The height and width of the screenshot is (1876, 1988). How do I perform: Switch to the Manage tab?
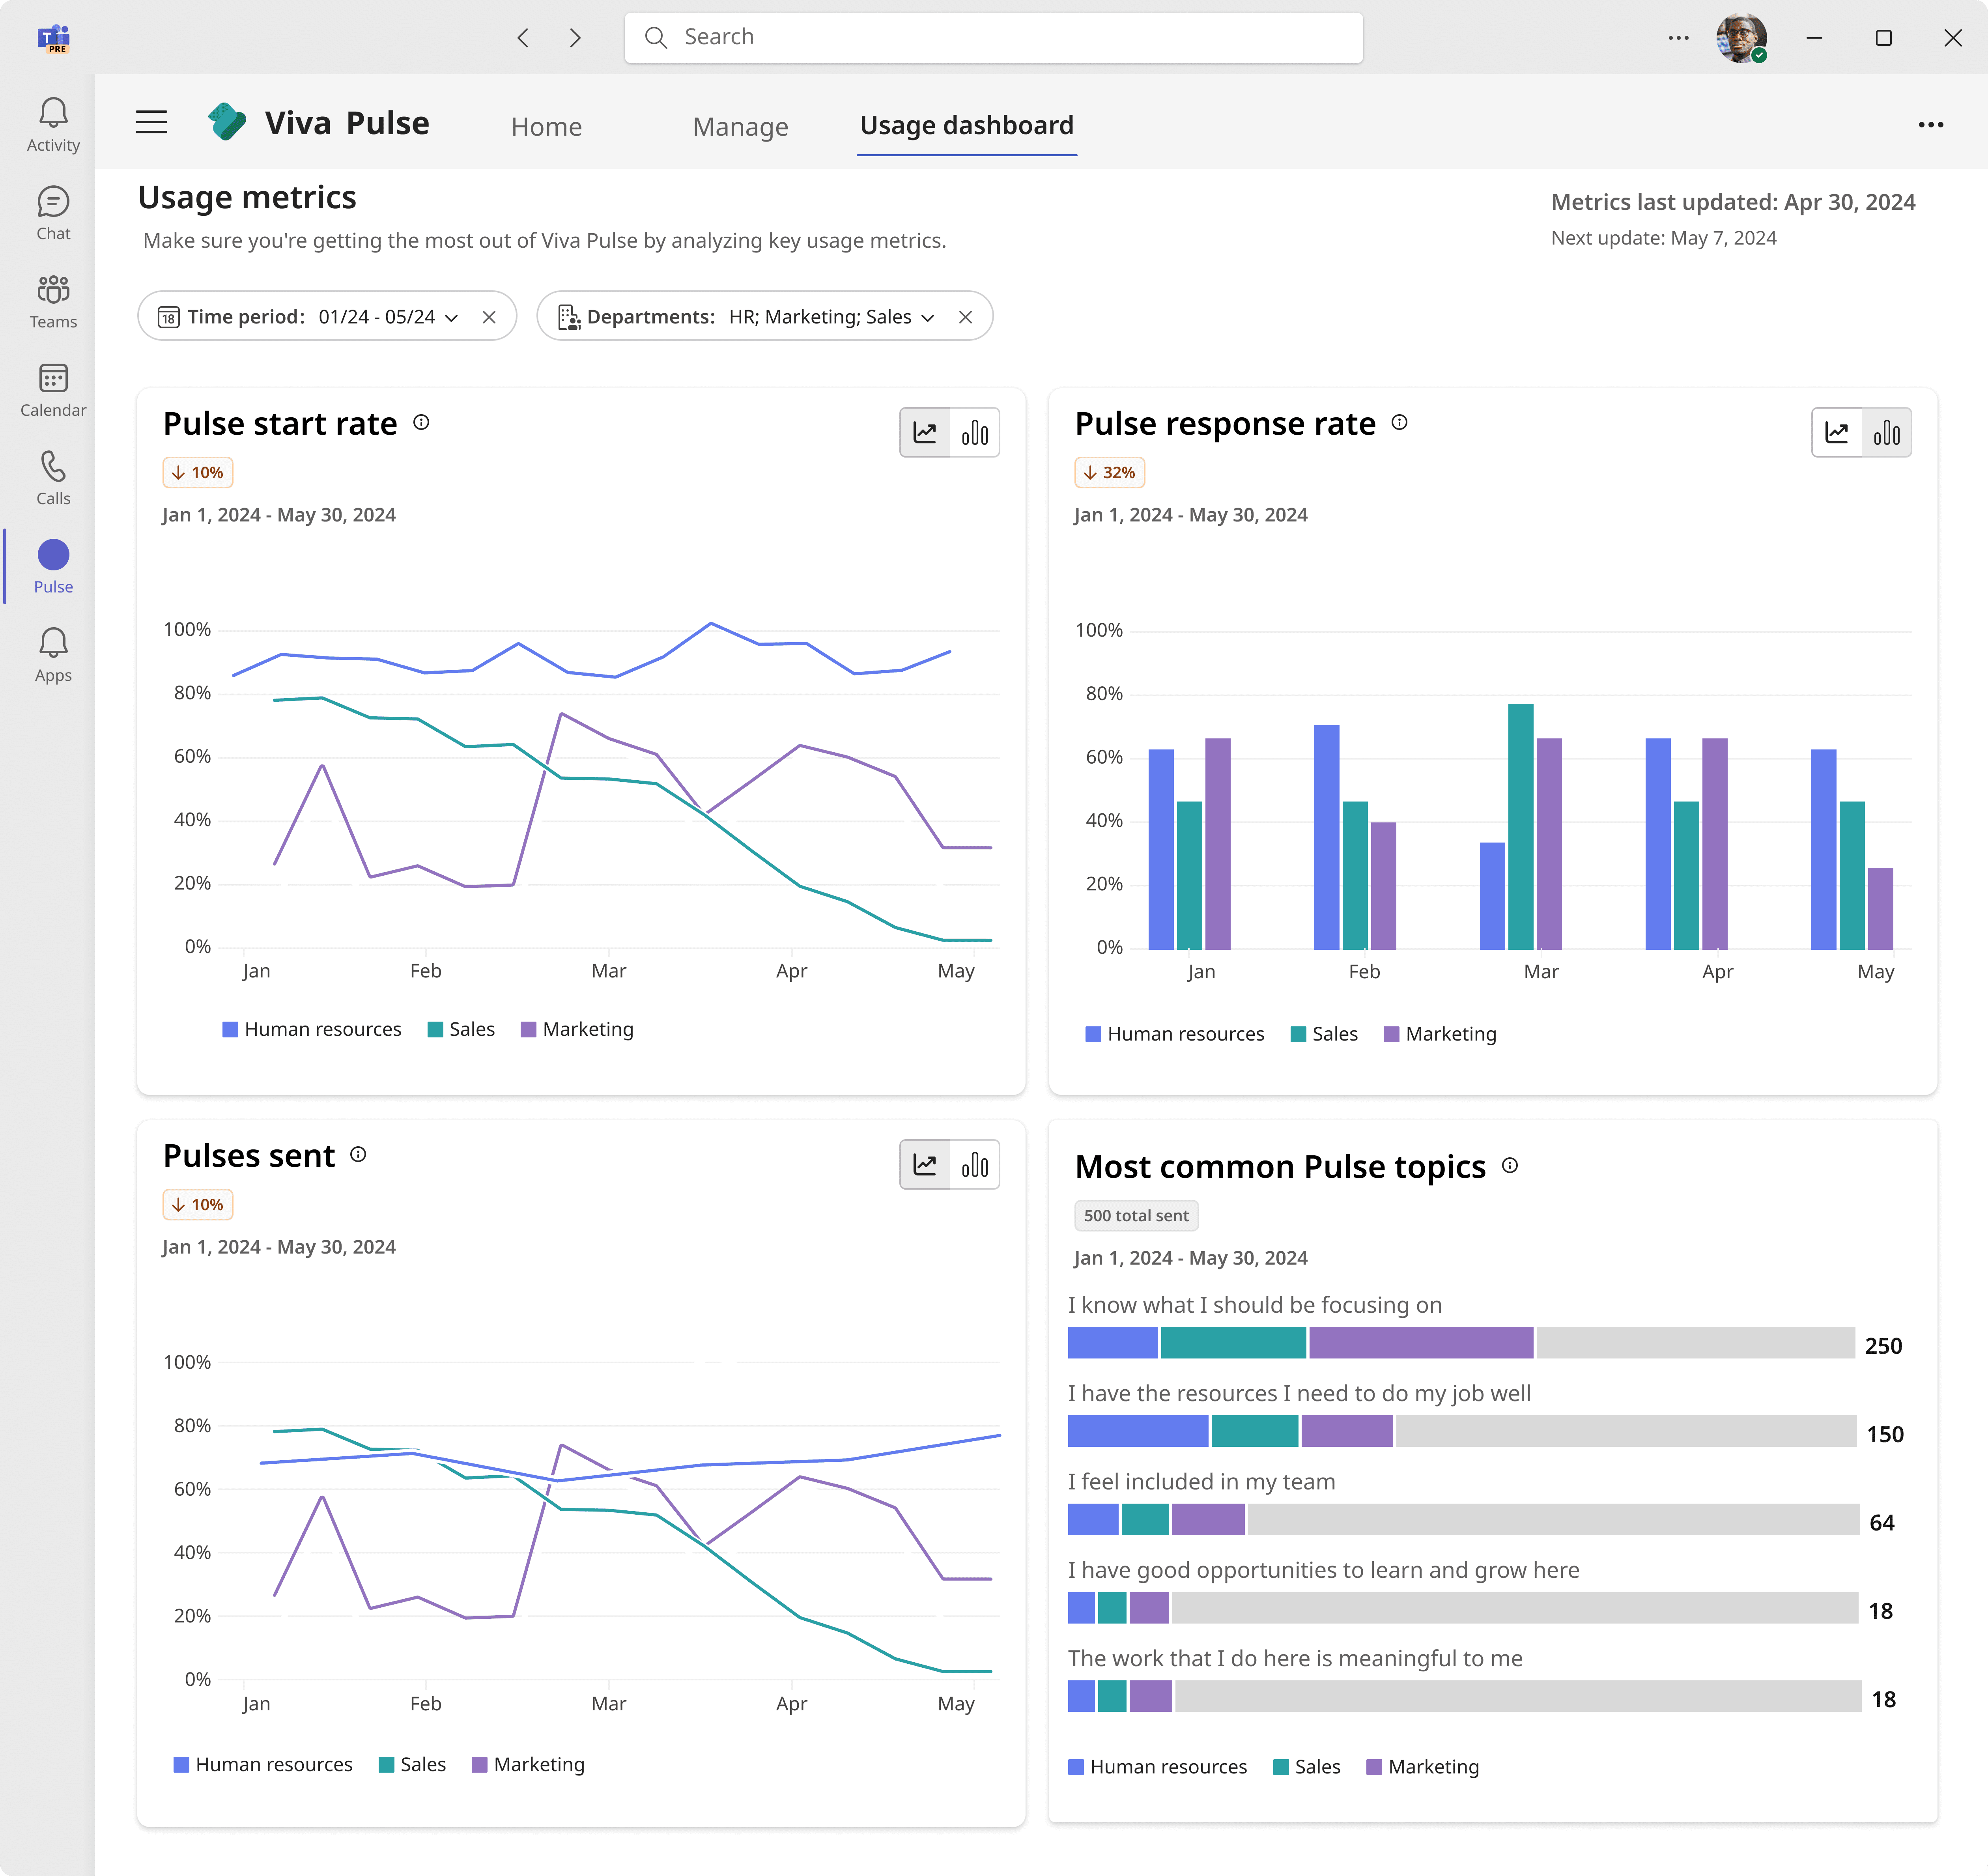pyautogui.click(x=740, y=127)
